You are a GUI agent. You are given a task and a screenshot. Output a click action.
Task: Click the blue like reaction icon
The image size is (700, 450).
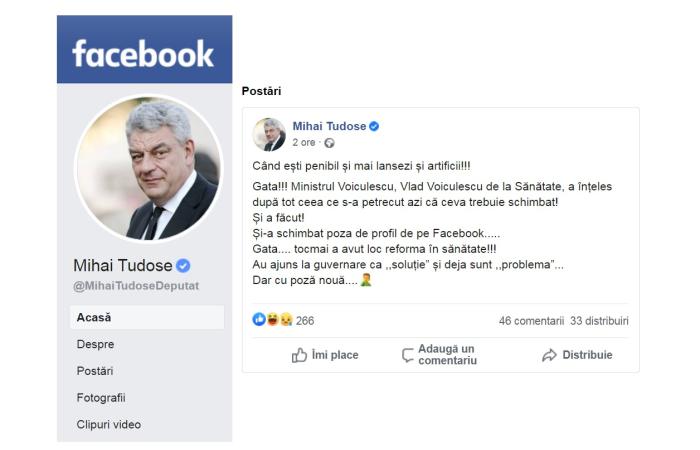(x=260, y=320)
